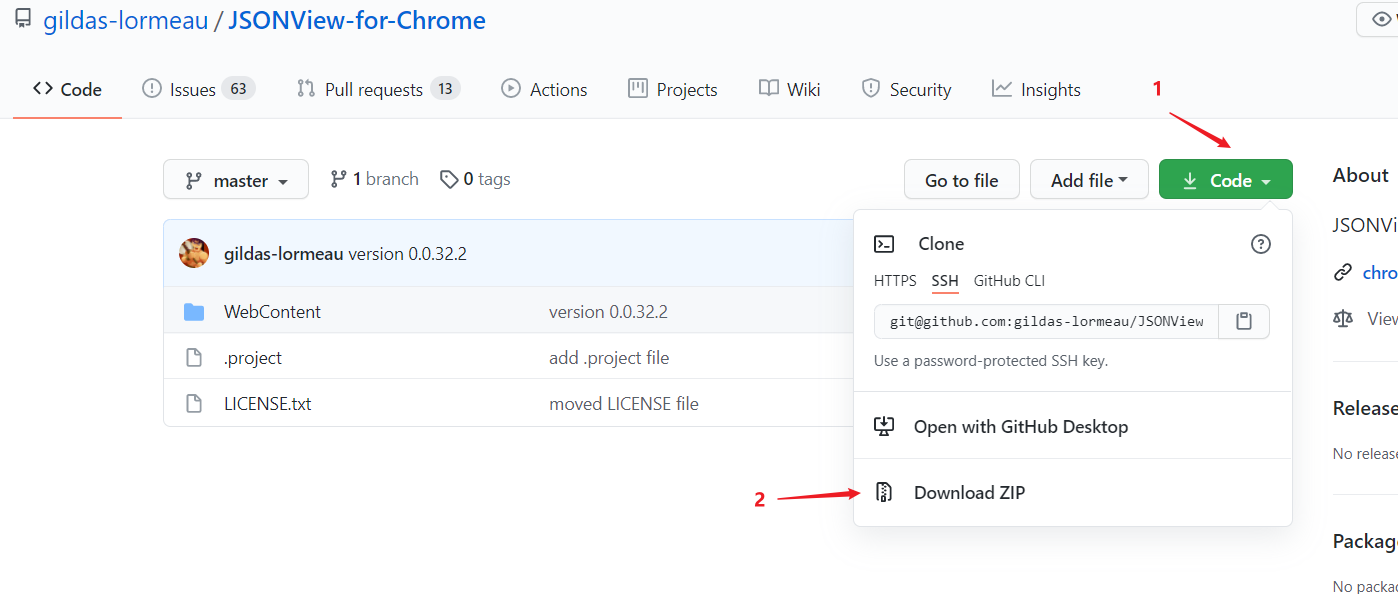Click the Clone terminal icon
Image resolution: width=1398 pixels, height=594 pixels.
pos(884,244)
